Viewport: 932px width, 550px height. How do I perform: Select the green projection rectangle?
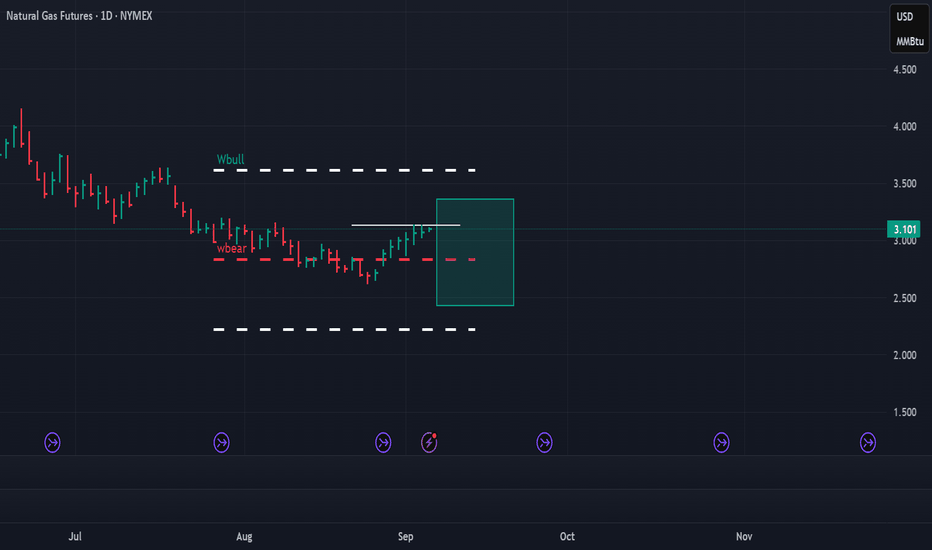[x=475, y=252]
